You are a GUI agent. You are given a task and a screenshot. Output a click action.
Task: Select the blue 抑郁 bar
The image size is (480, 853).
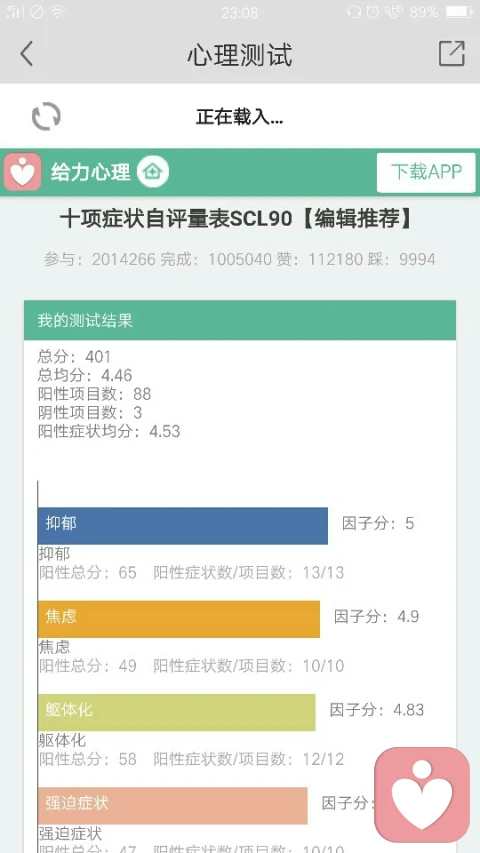[183, 526]
